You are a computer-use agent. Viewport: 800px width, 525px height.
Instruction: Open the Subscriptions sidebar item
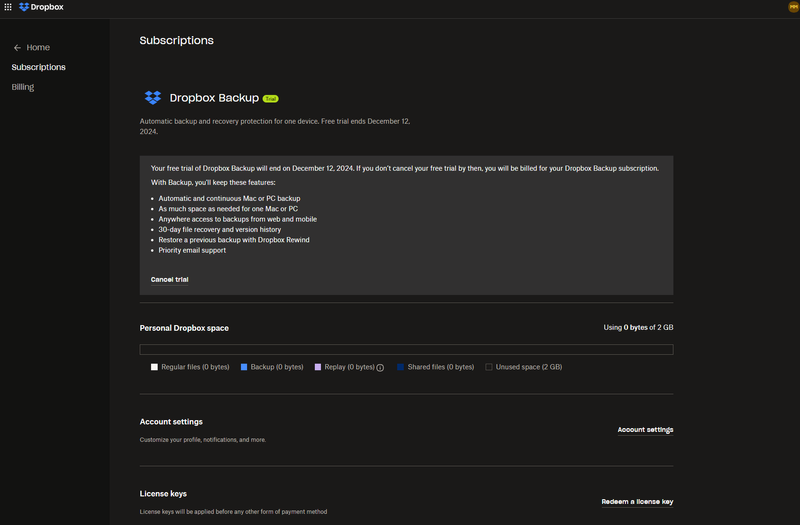pyautogui.click(x=39, y=67)
